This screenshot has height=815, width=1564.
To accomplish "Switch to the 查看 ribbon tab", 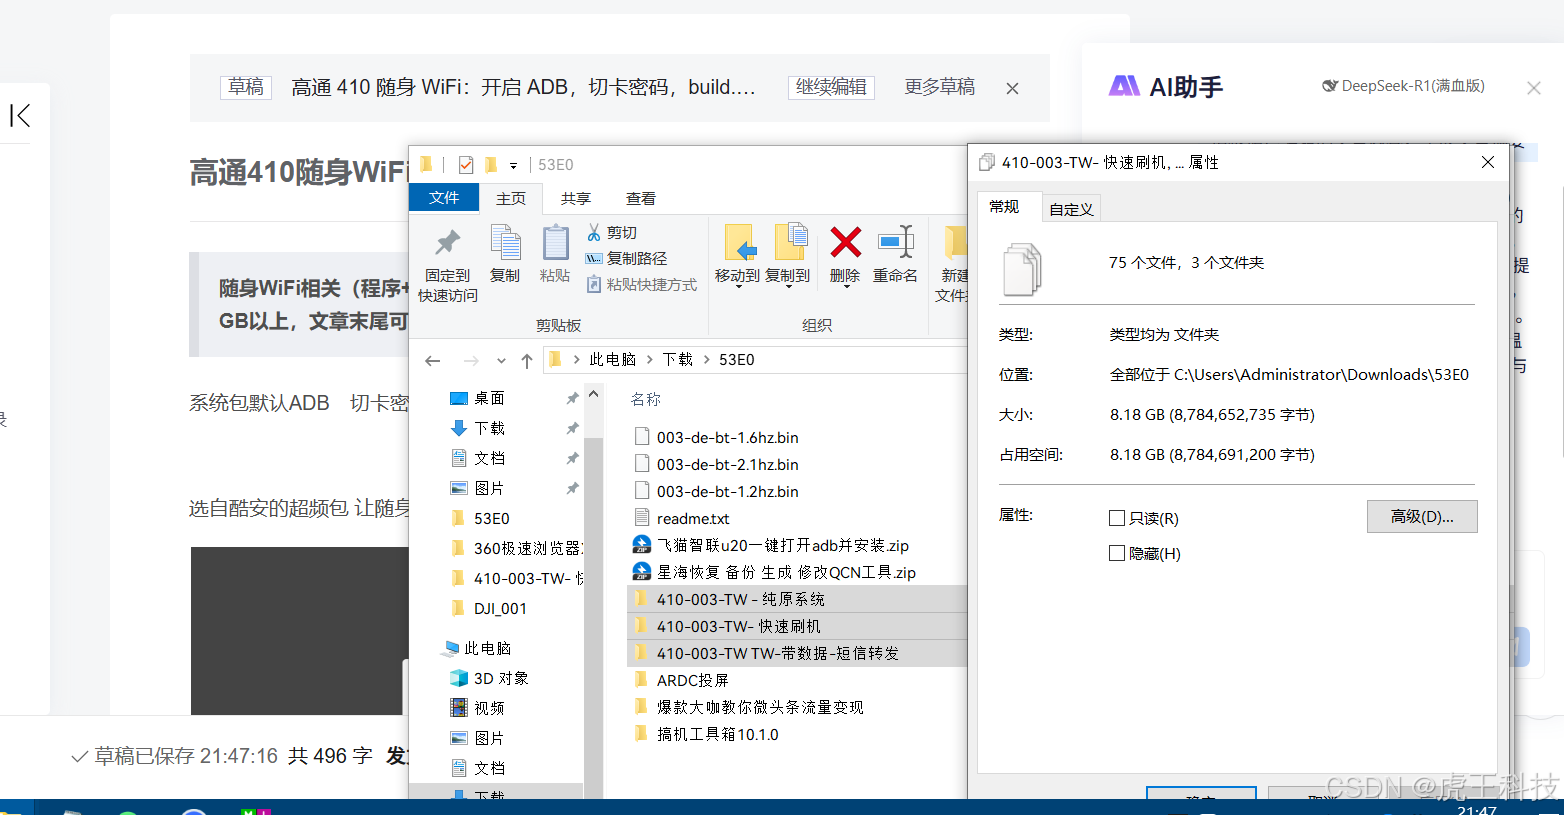I will pos(641,198).
